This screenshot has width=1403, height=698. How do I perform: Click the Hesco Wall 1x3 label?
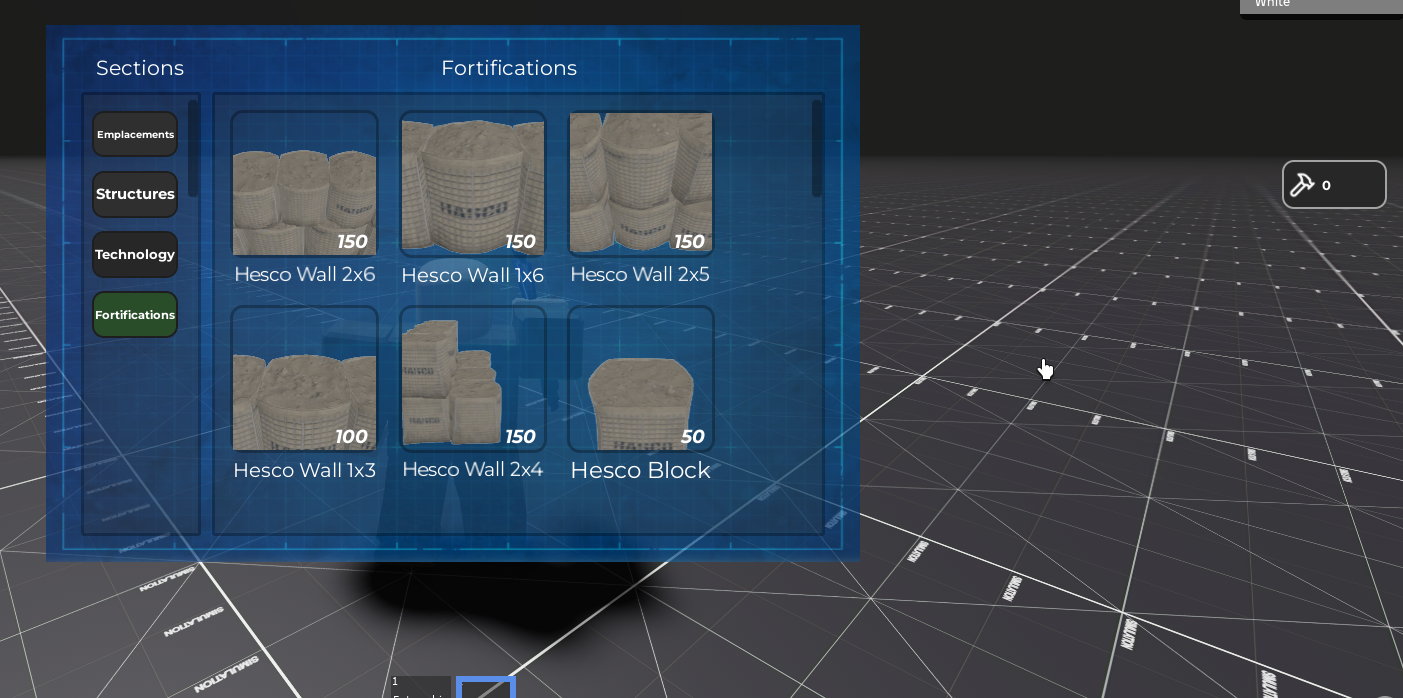point(304,470)
